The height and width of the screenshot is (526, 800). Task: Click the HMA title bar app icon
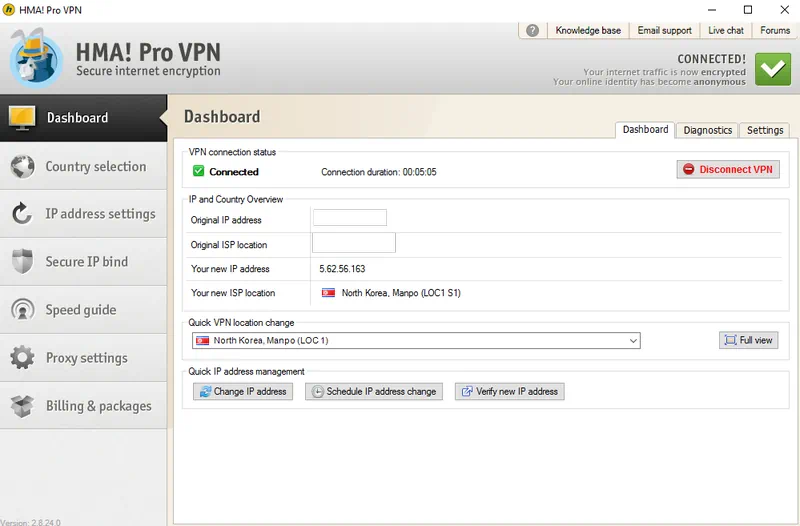click(x=9, y=10)
